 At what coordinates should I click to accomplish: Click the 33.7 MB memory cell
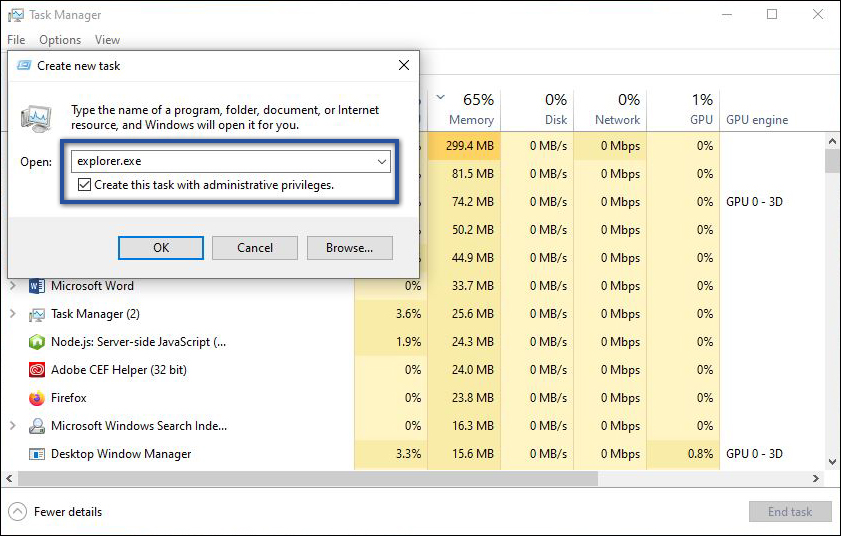tap(464, 286)
